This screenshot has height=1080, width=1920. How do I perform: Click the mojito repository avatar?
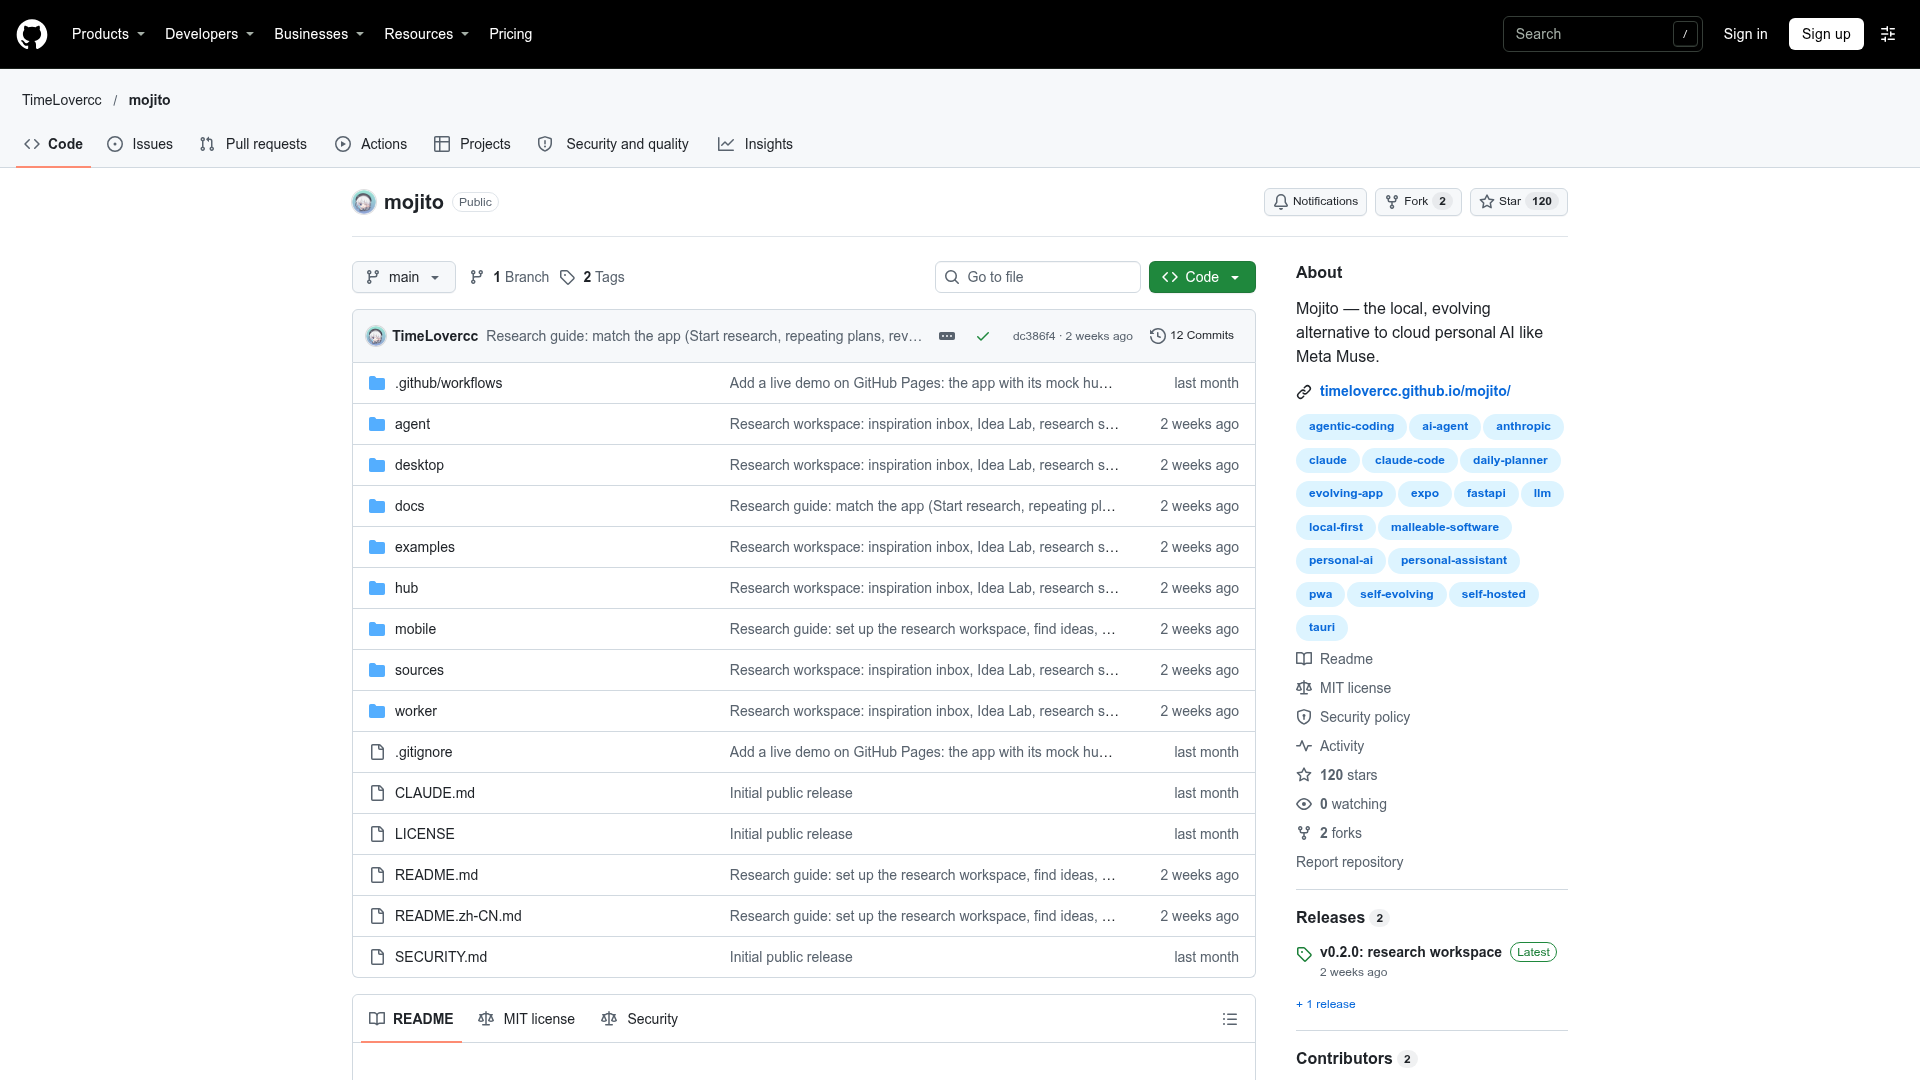click(364, 202)
